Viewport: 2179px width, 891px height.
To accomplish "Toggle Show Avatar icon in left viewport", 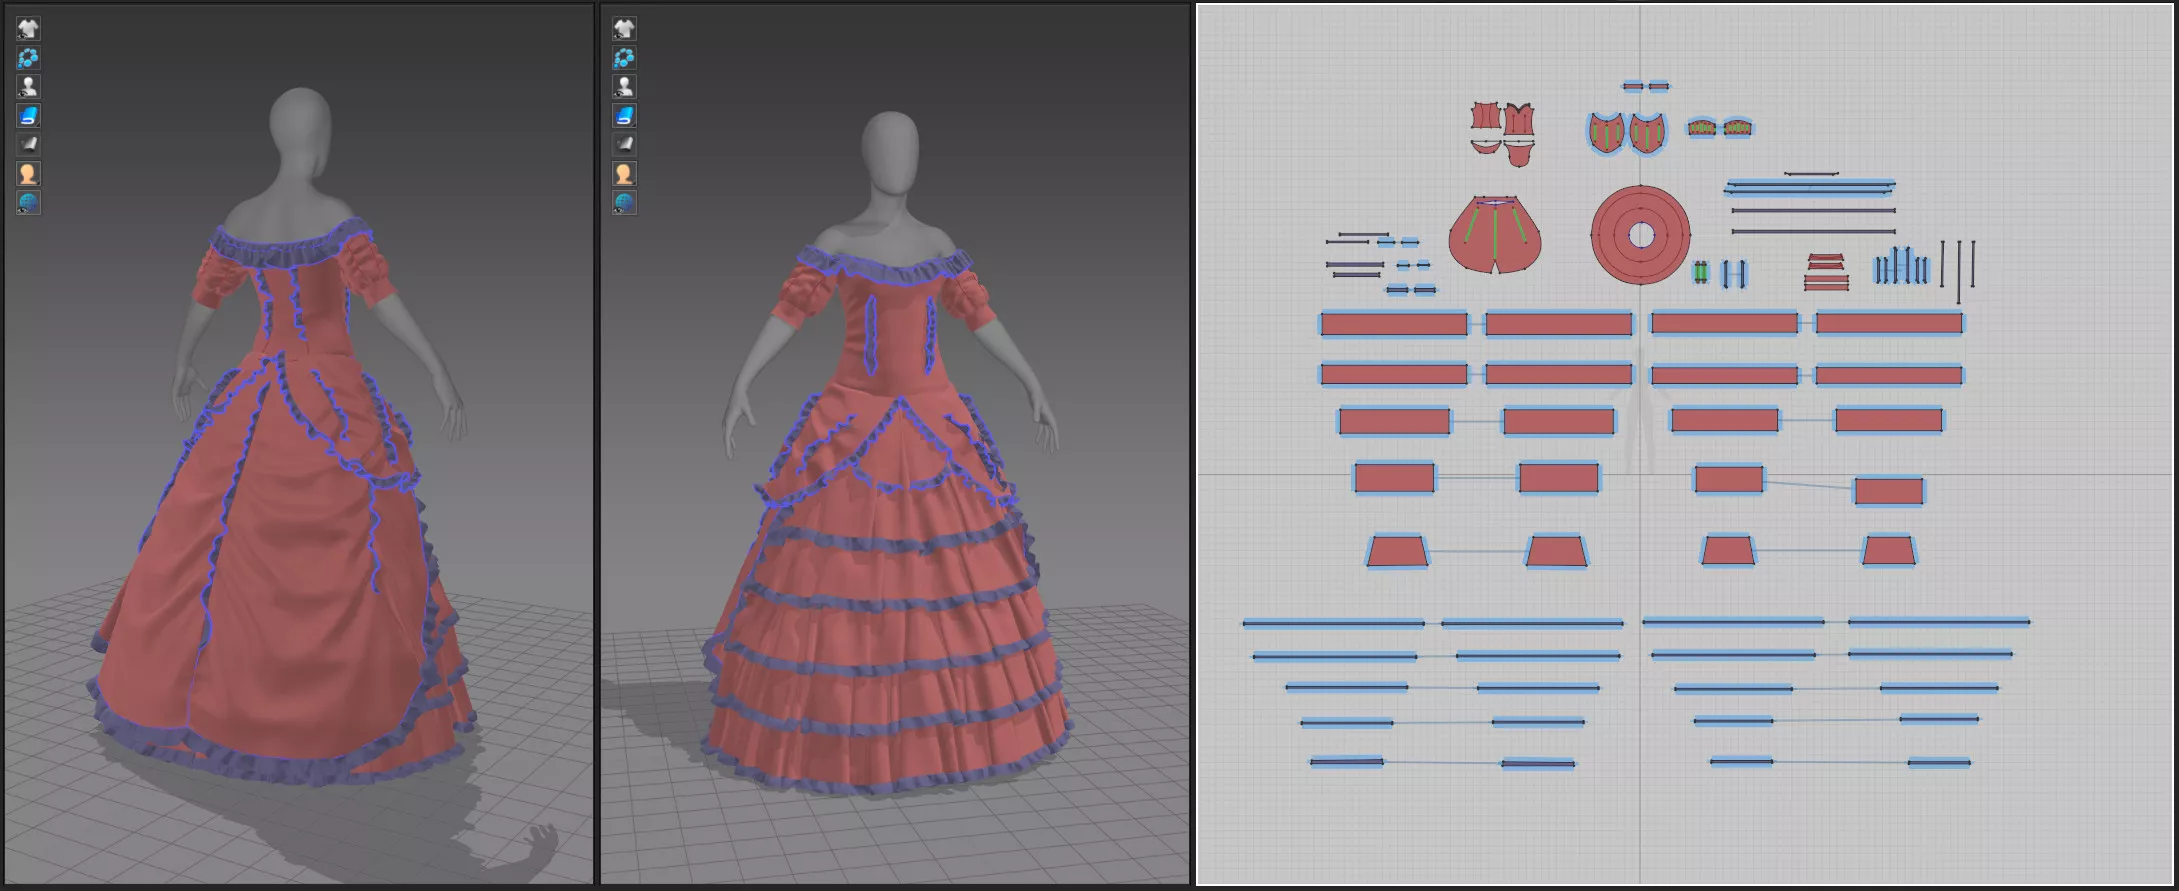I will [28, 87].
